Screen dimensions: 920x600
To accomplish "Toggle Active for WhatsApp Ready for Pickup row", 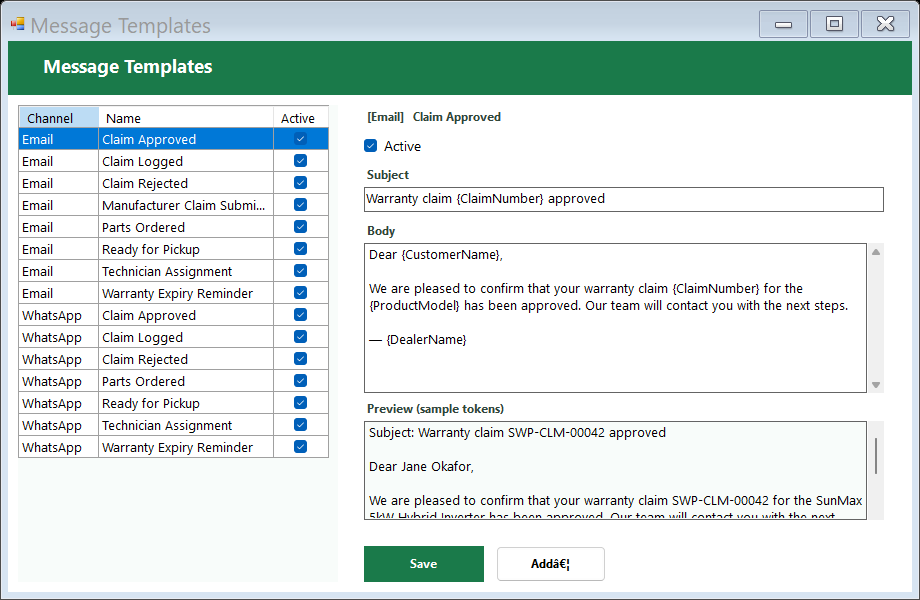I will click(x=300, y=403).
